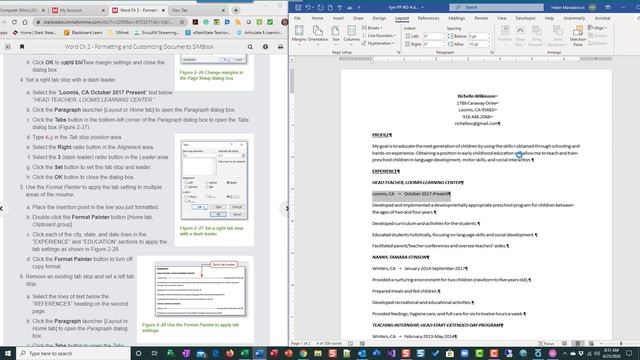Switch to the Draw ribbon tab
Viewport: 640px width, 360px height.
tap(358, 18)
